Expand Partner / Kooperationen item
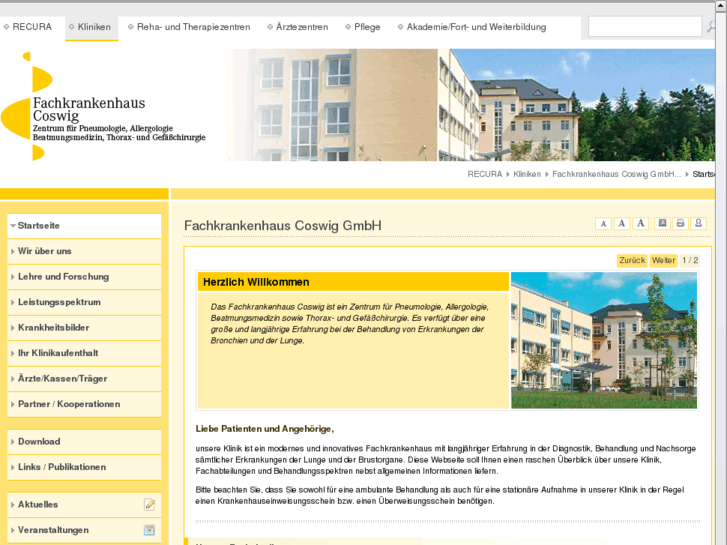Viewport: 727px width, 545px height. point(84,404)
